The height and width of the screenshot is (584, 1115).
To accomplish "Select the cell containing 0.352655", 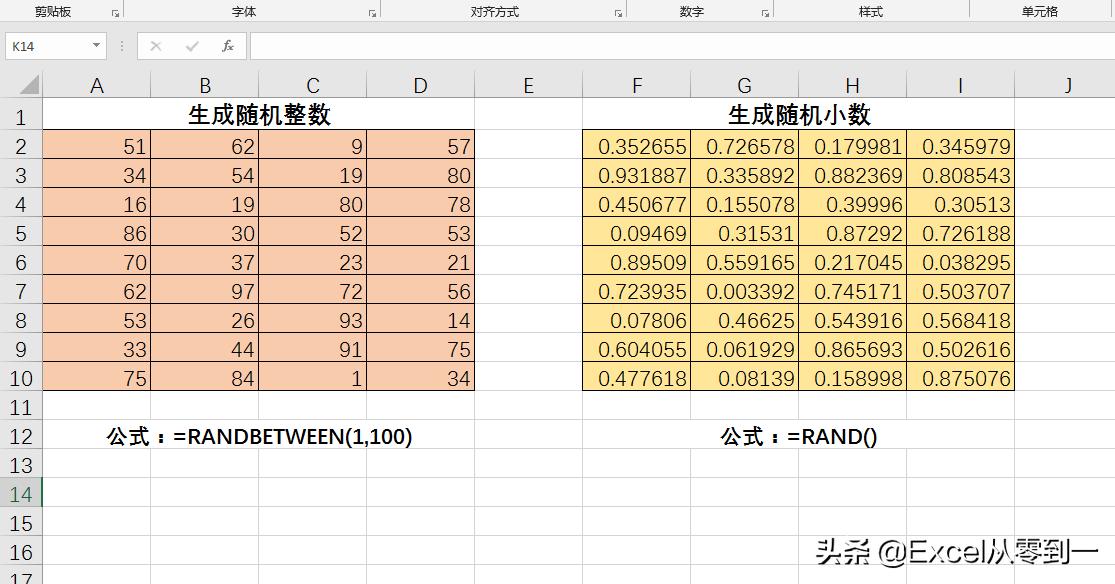I will [x=637, y=145].
